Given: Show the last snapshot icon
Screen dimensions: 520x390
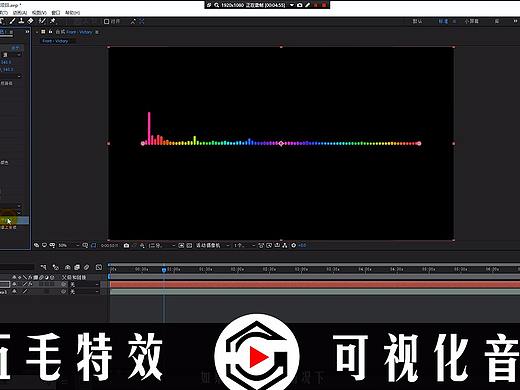Looking at the screenshot, I should click(x=135, y=245).
